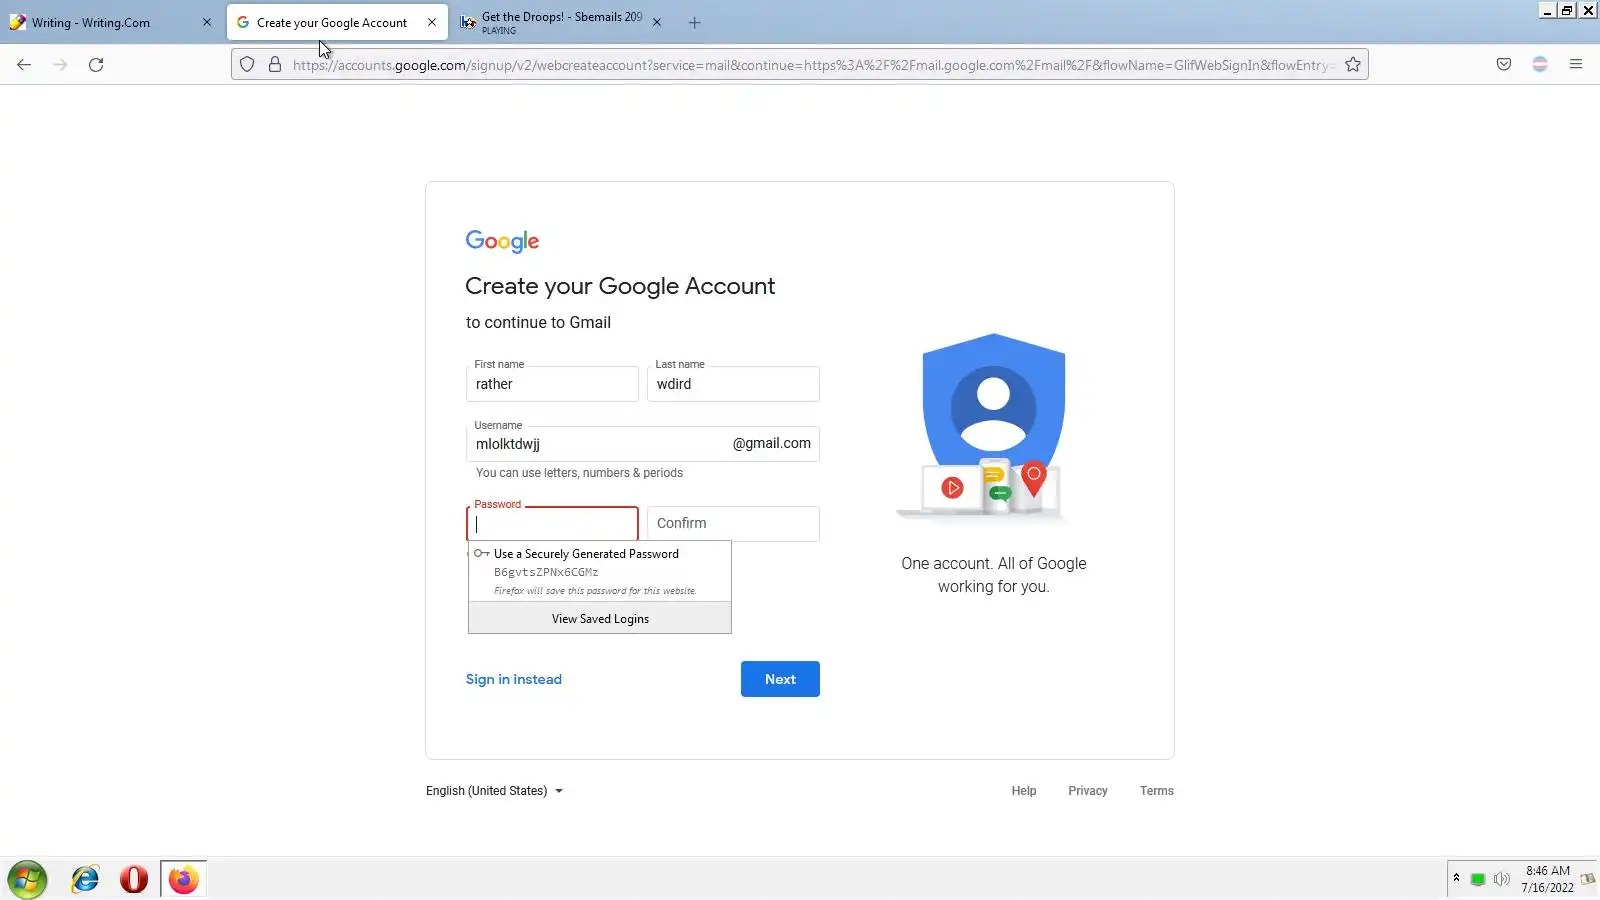The width and height of the screenshot is (1600, 900).
Task: Click the address bar URL
Action: [x=813, y=65]
